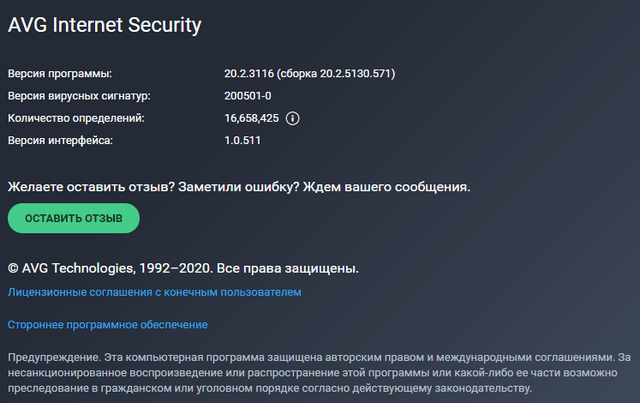The image size is (640, 403).
Task: Click the Версия интерфейса label
Action: (61, 140)
